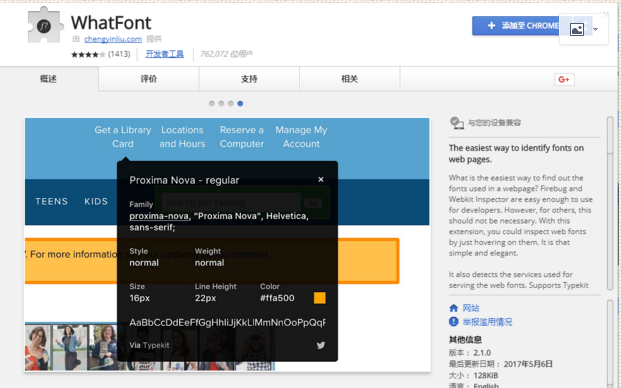Click first woman photo thumbnail in preview
This screenshot has height=388, width=621.
pos(38,348)
